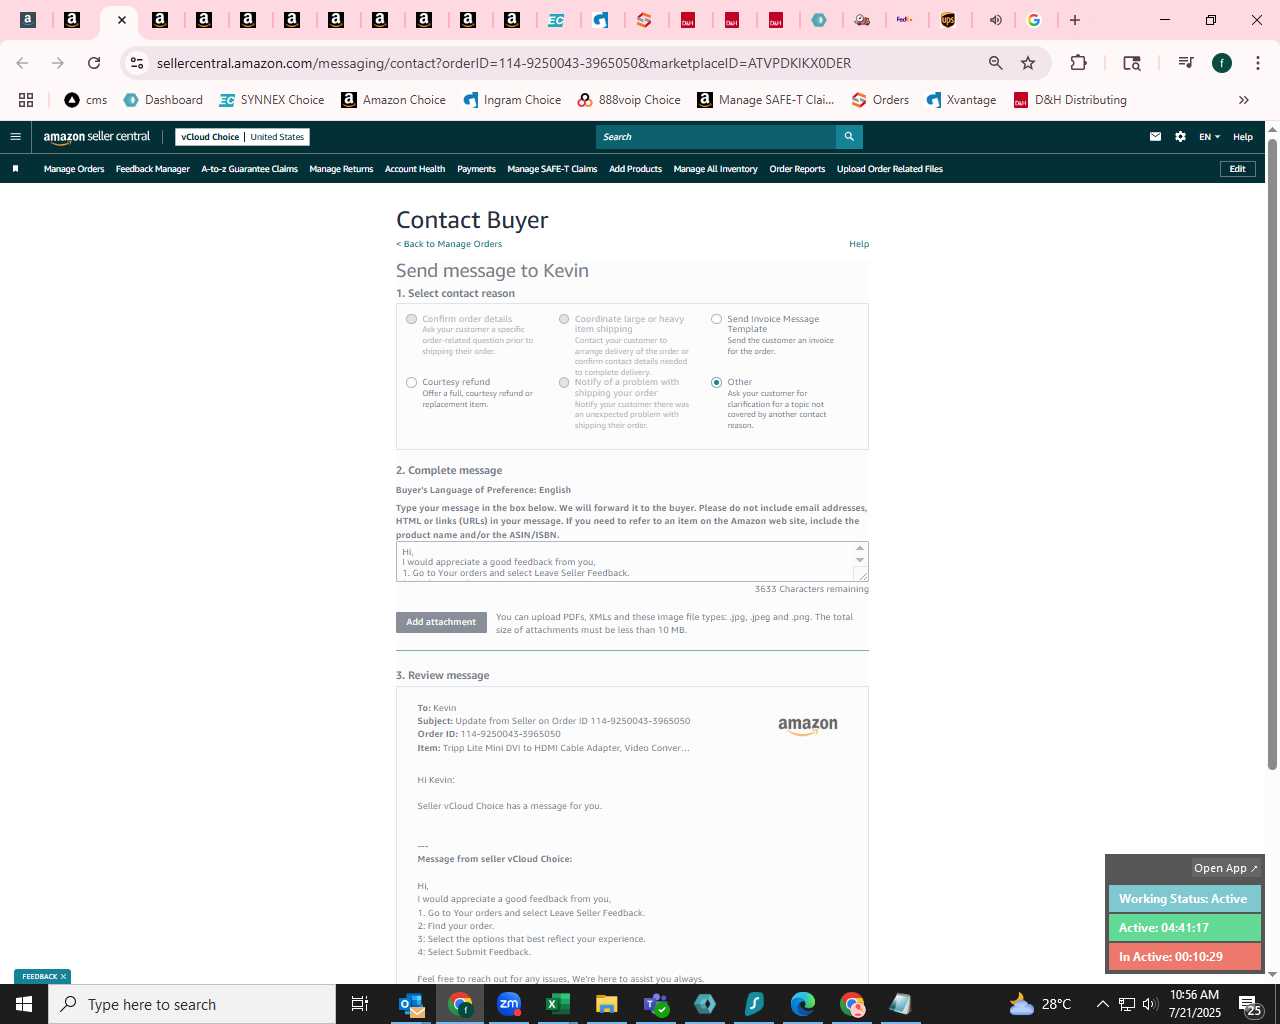Click the Windows search box on the taskbar

tap(192, 1004)
